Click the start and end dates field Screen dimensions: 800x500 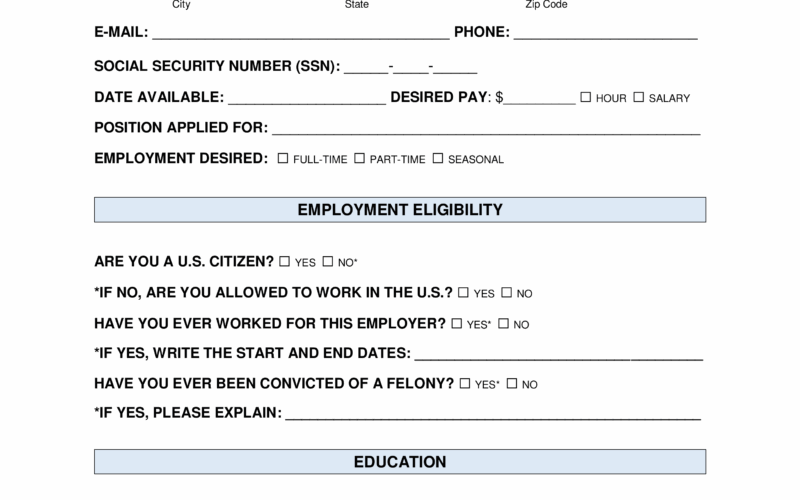click(x=558, y=354)
